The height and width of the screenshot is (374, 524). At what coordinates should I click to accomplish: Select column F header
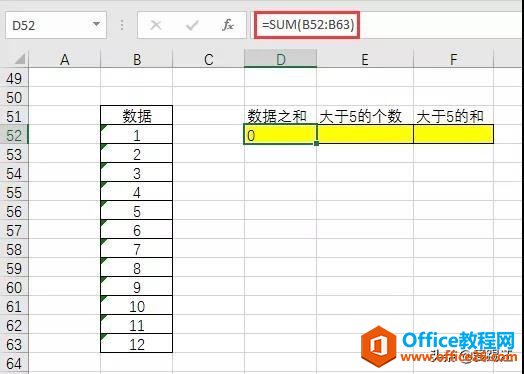click(453, 59)
